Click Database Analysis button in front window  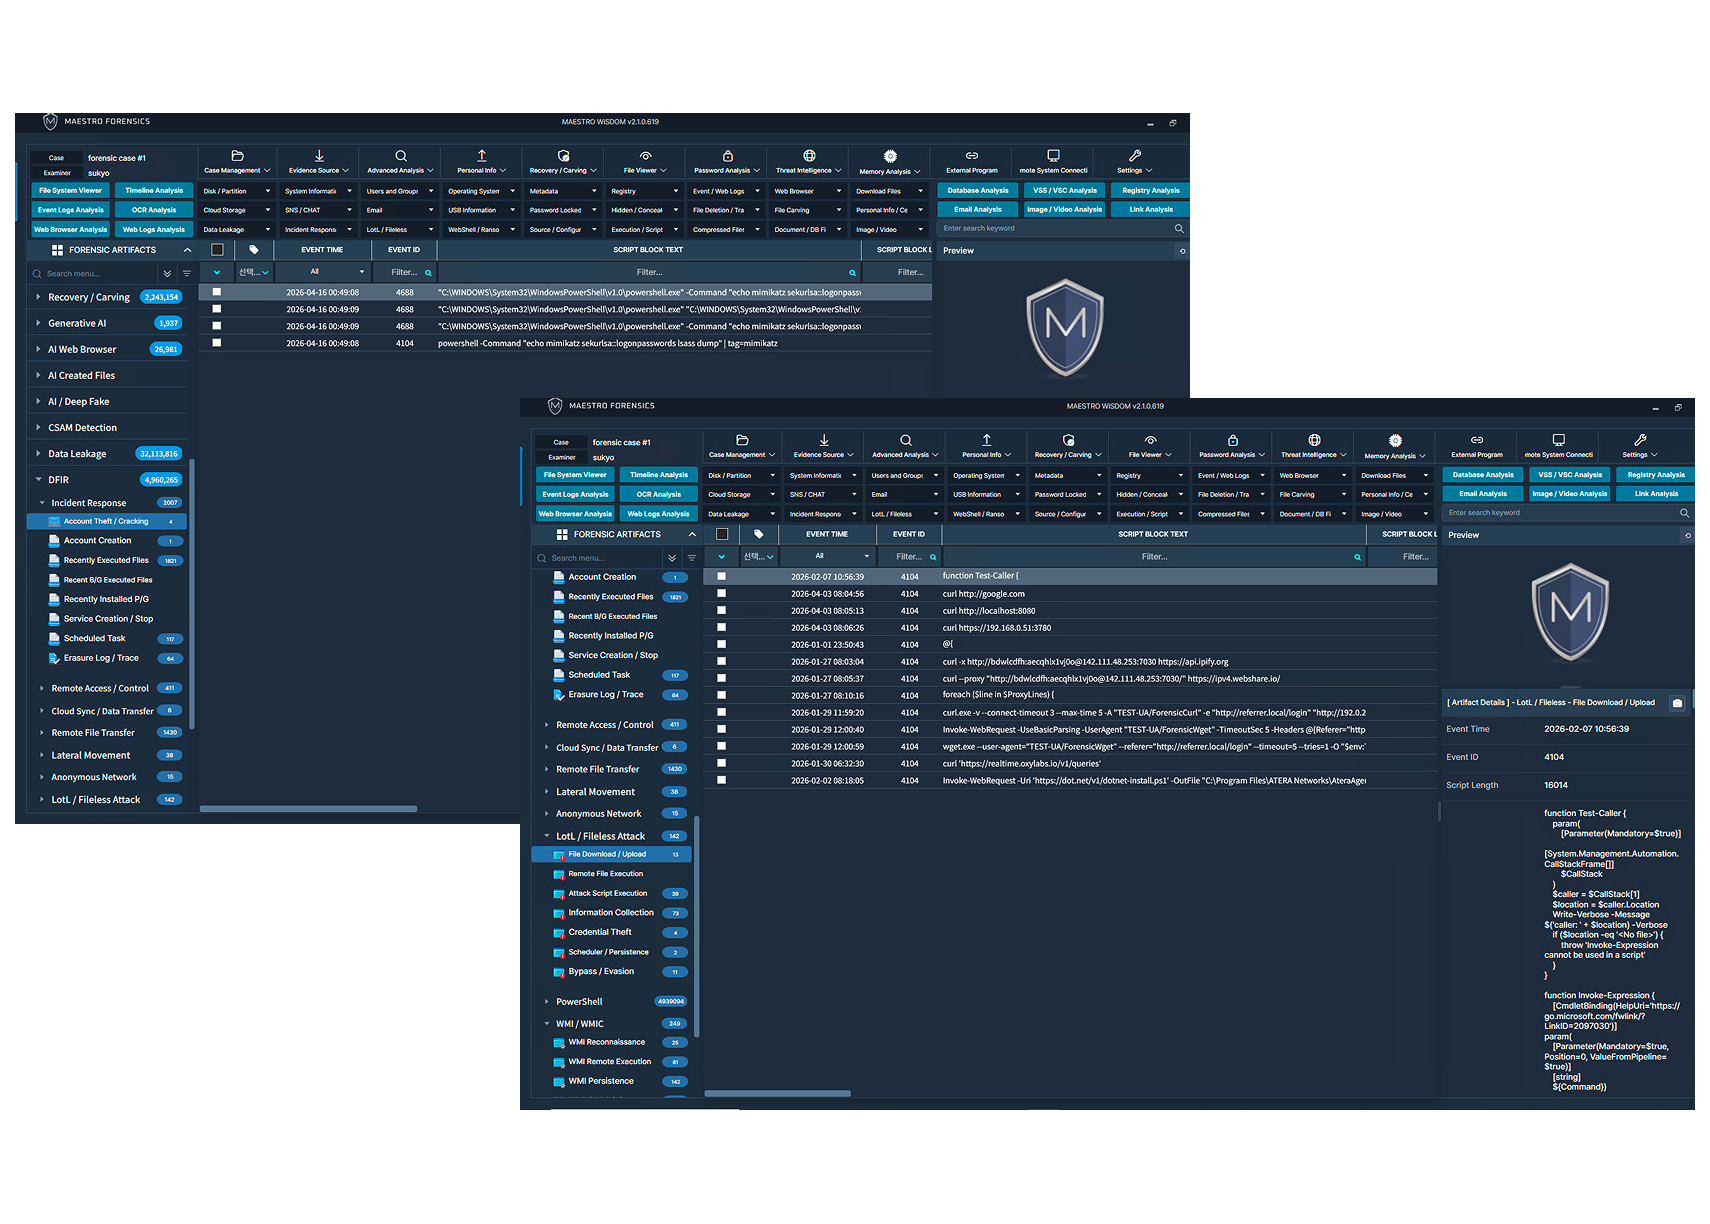tap(1483, 475)
